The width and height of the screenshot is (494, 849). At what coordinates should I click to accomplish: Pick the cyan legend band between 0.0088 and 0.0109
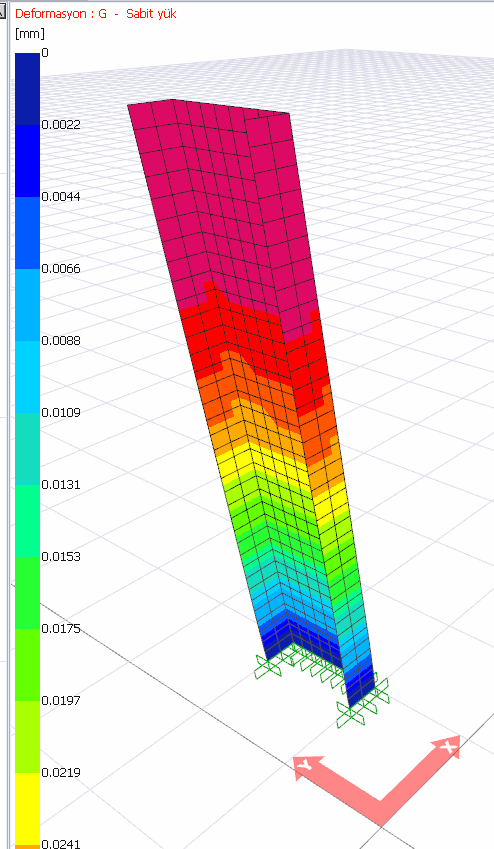(x=27, y=377)
